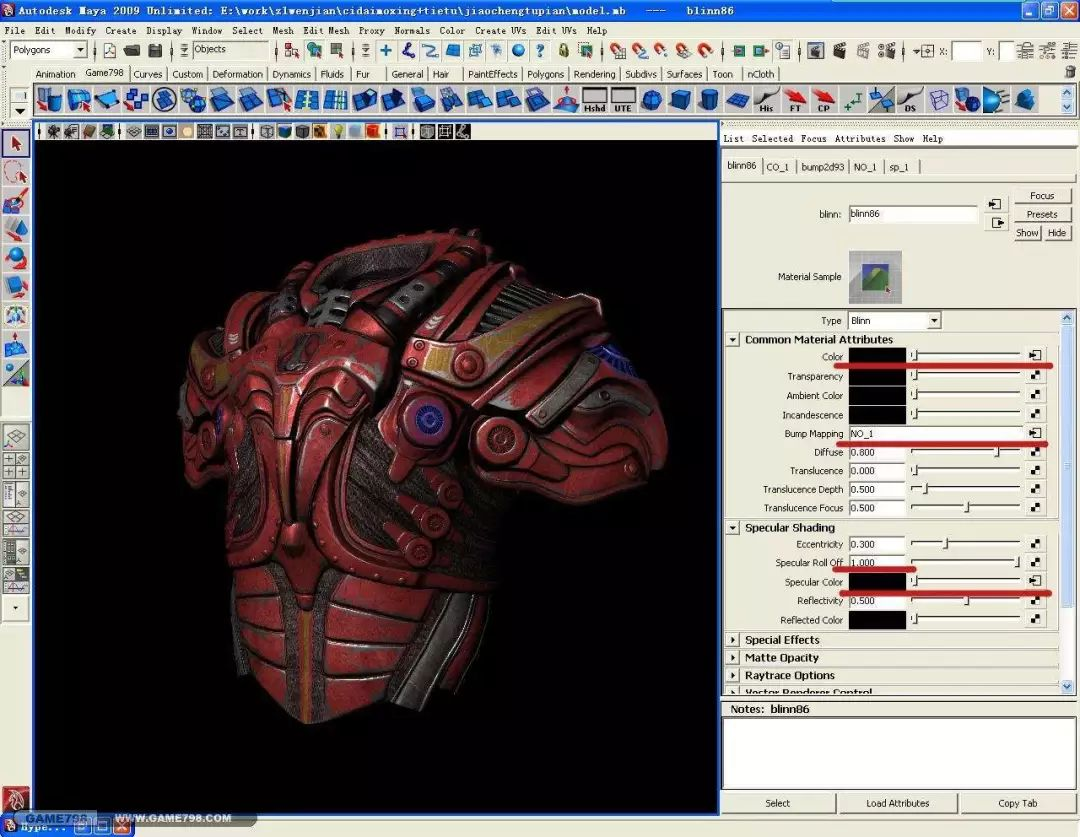Activate the Lasso selection tool

(x=16, y=172)
